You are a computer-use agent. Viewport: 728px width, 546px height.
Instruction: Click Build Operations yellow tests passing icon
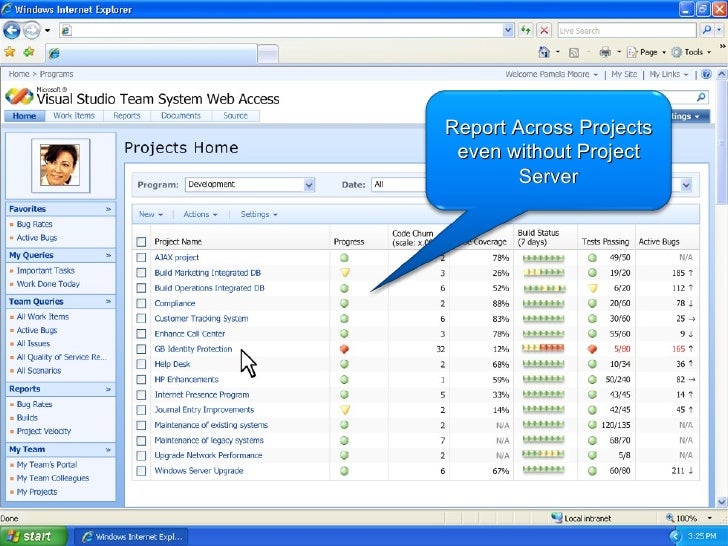pyautogui.click(x=593, y=288)
